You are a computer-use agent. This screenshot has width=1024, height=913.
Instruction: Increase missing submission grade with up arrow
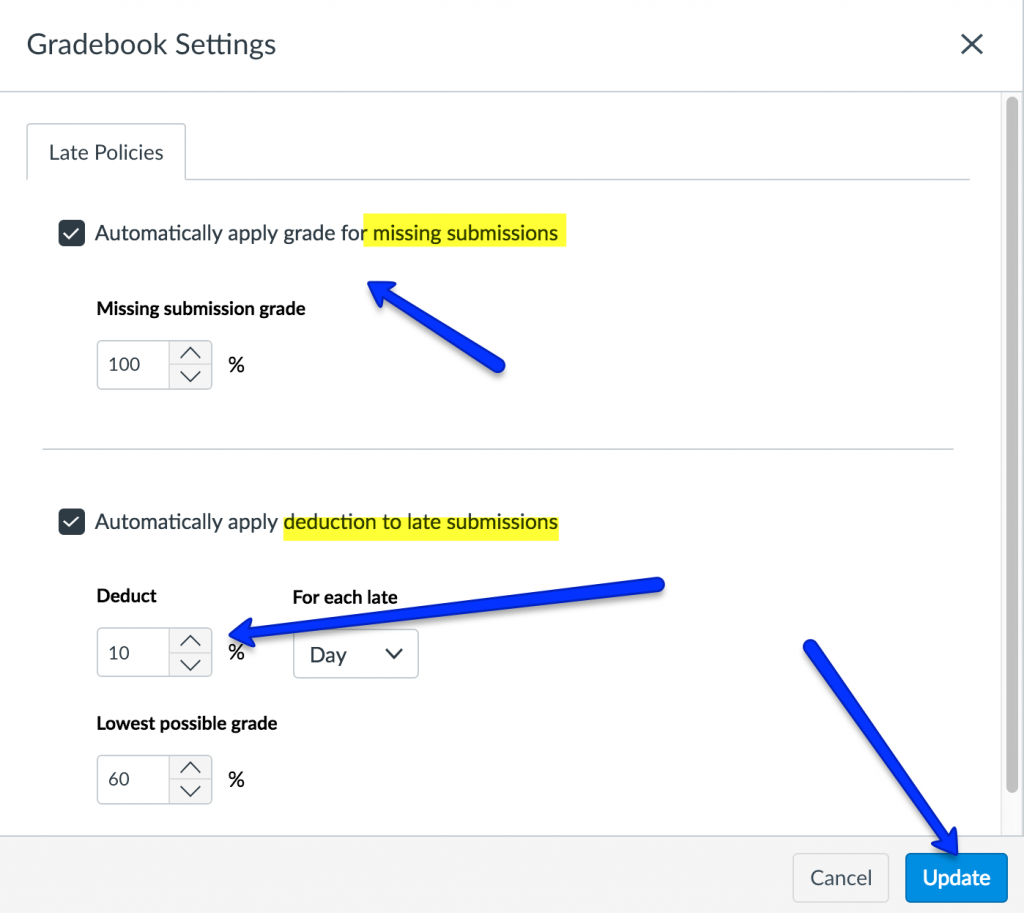[x=190, y=353]
